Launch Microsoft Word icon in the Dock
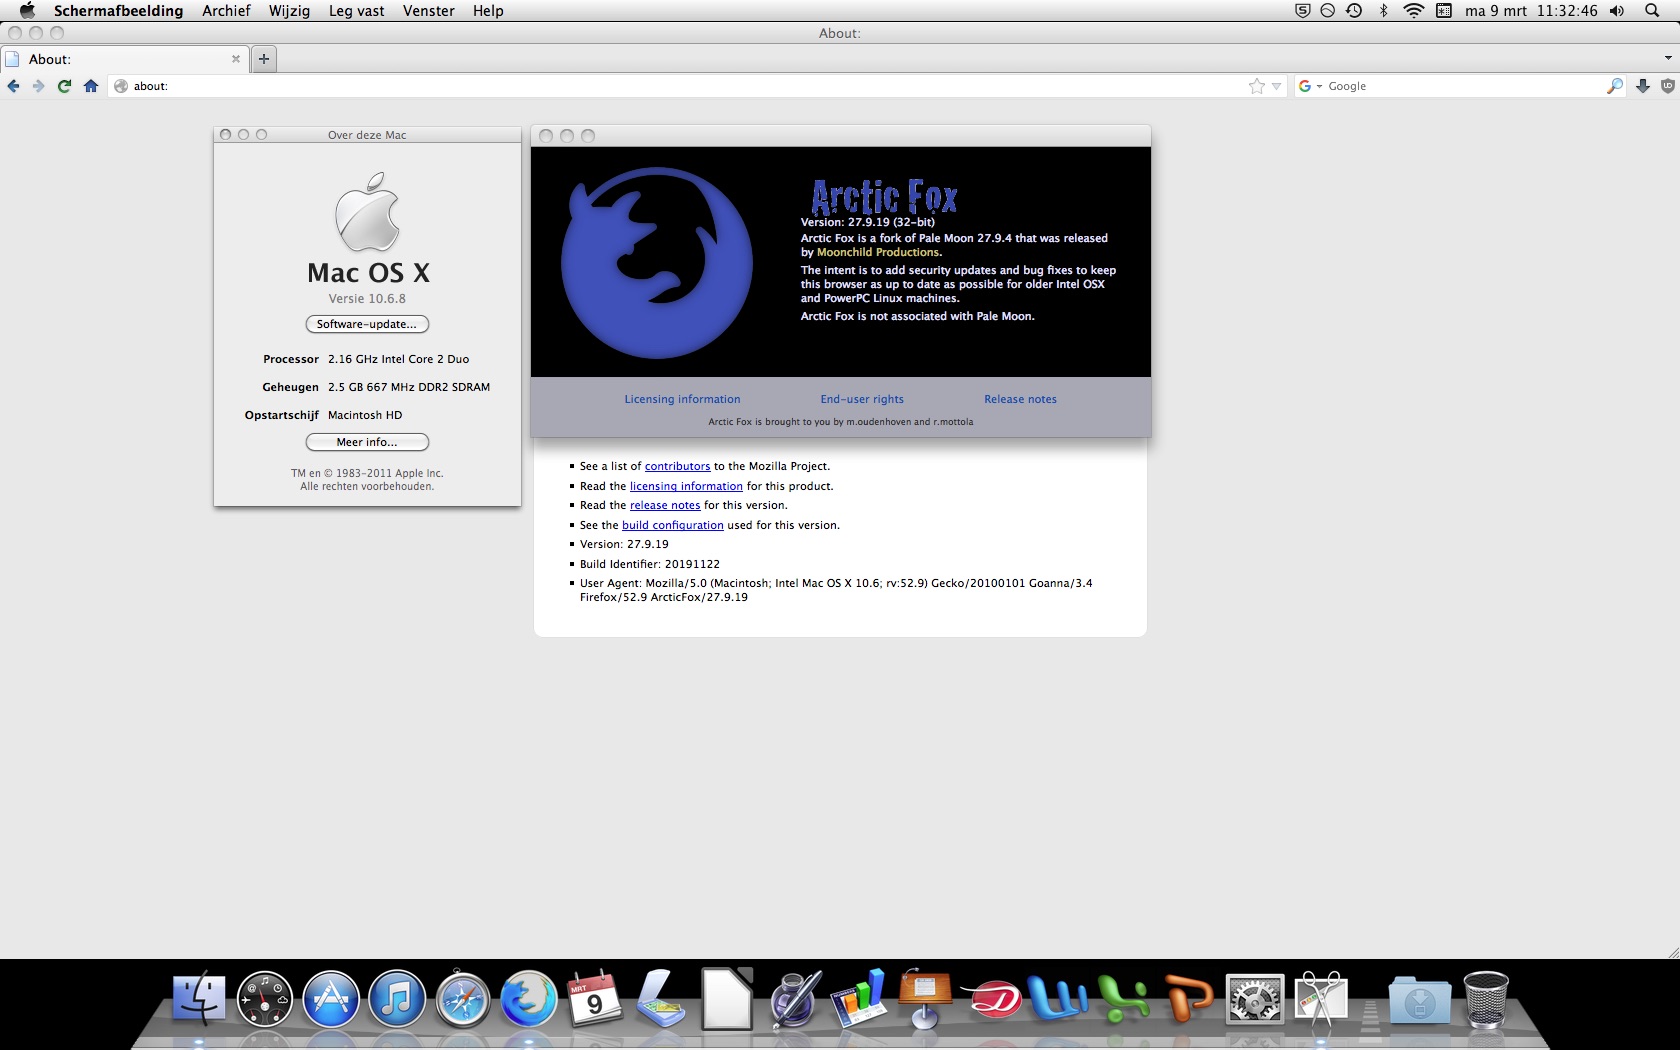Screen dimensions: 1680x1050 point(1057,999)
